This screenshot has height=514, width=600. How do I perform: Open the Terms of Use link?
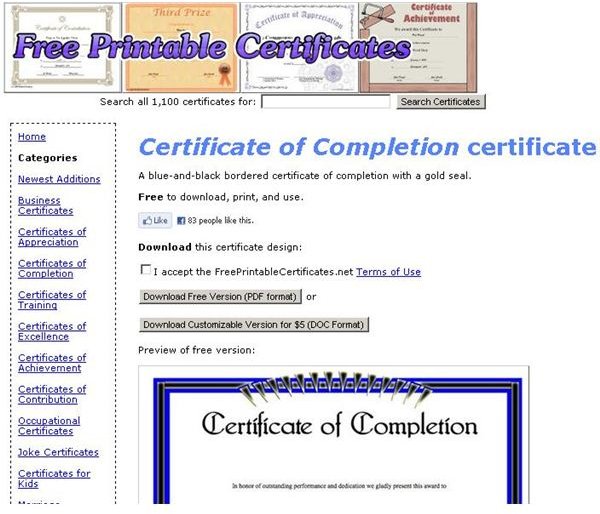pyautogui.click(x=388, y=272)
